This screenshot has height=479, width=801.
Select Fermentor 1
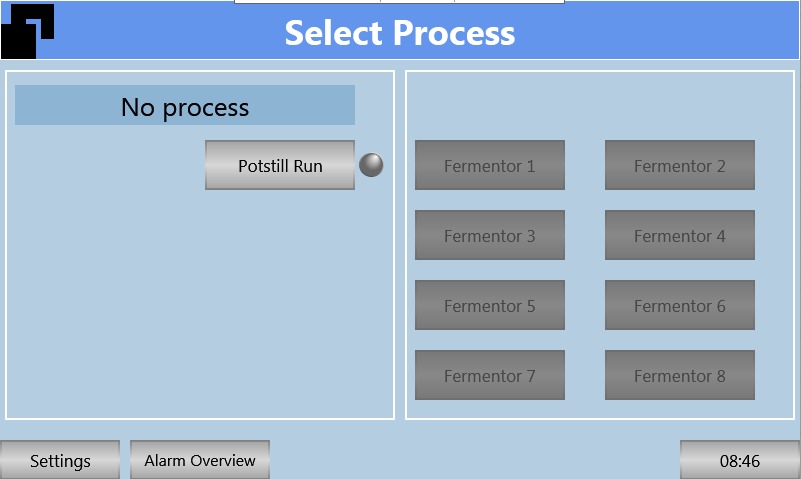pos(490,165)
